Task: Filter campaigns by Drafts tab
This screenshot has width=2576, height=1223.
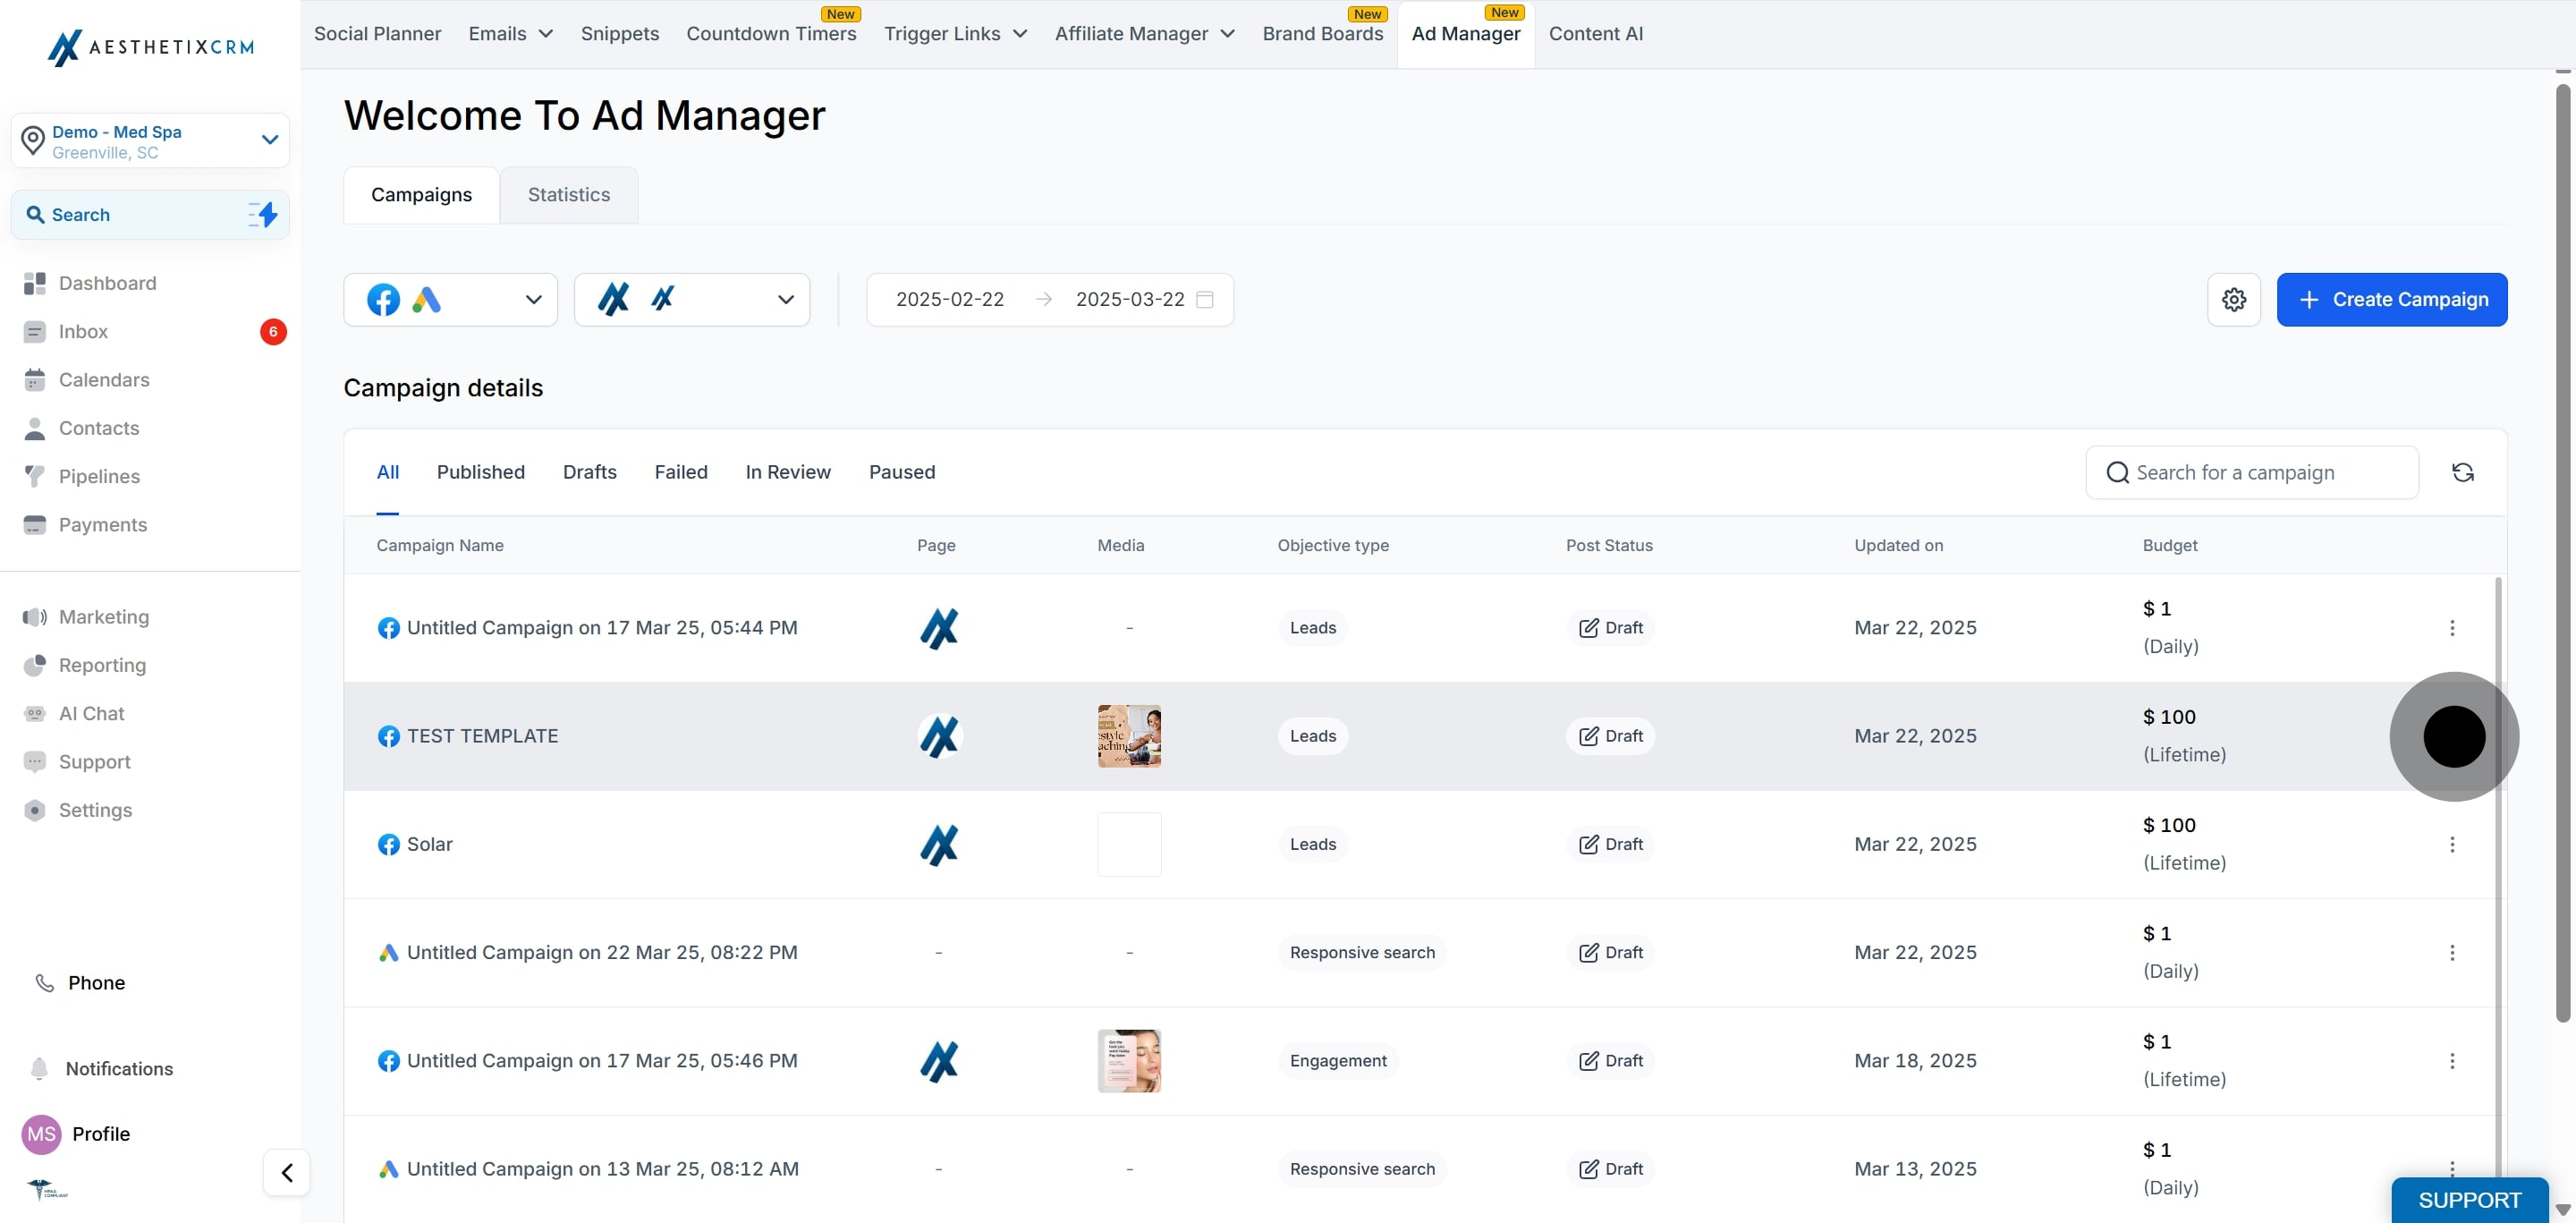Action: pos(589,473)
